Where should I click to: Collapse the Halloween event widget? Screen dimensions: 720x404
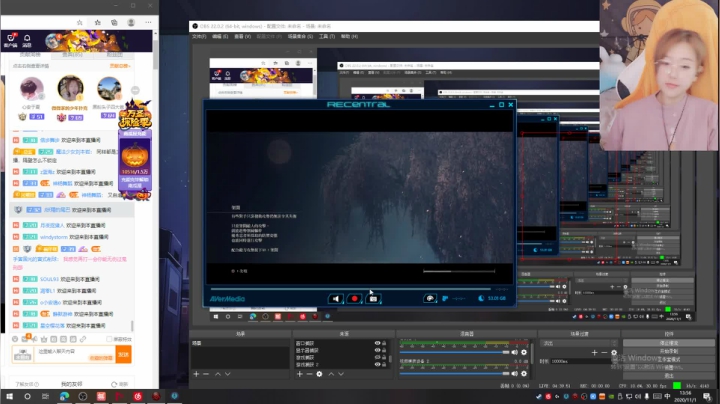(x=135, y=90)
